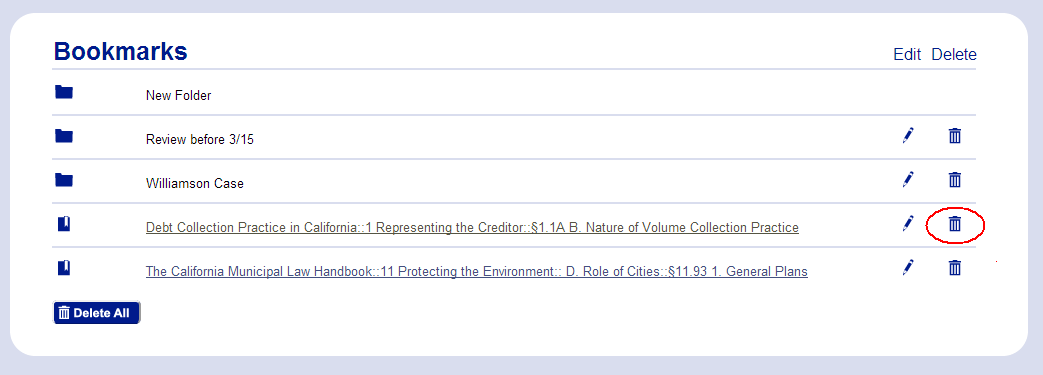
Task: Edit the Review before 3/15 folder name
Action: 908,136
